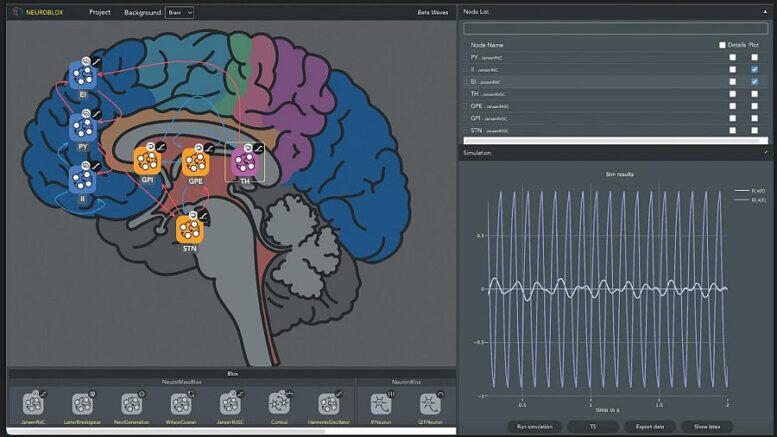This screenshot has height=437, width=777.
Task: Select the STN node on the brain canvas
Action: 187,228
